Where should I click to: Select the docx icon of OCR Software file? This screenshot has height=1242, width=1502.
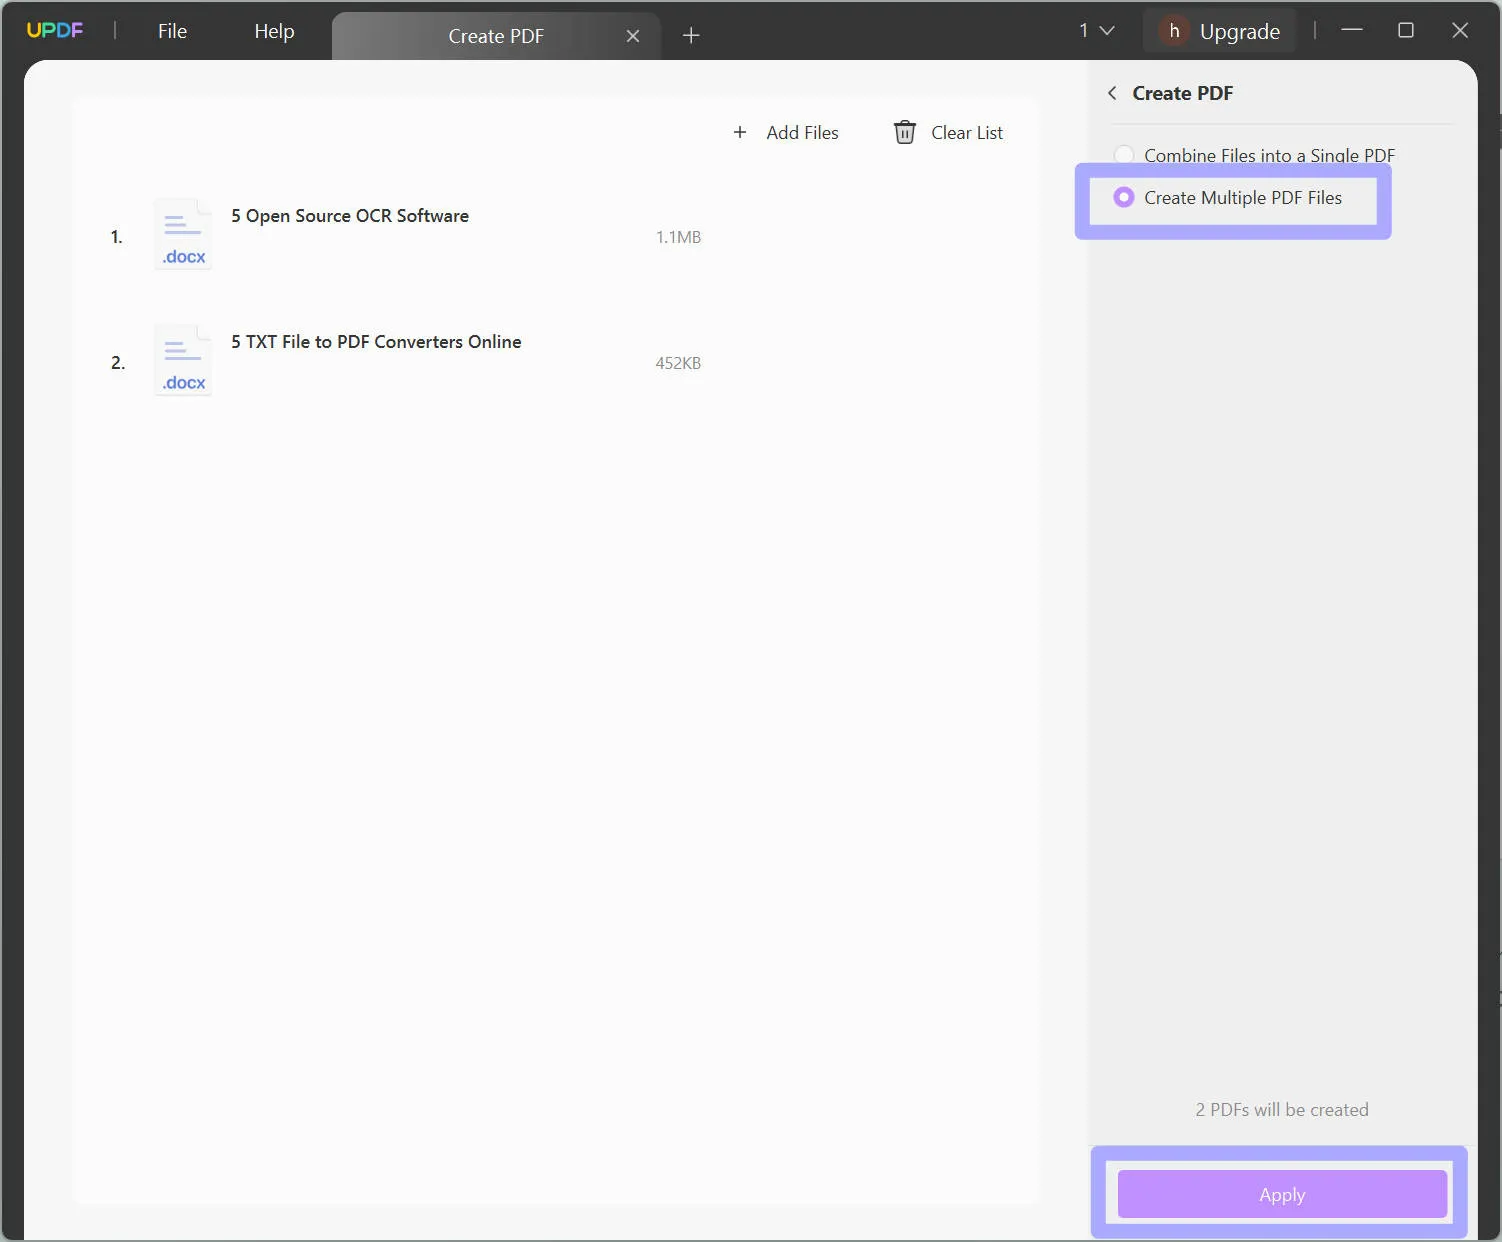click(x=183, y=235)
